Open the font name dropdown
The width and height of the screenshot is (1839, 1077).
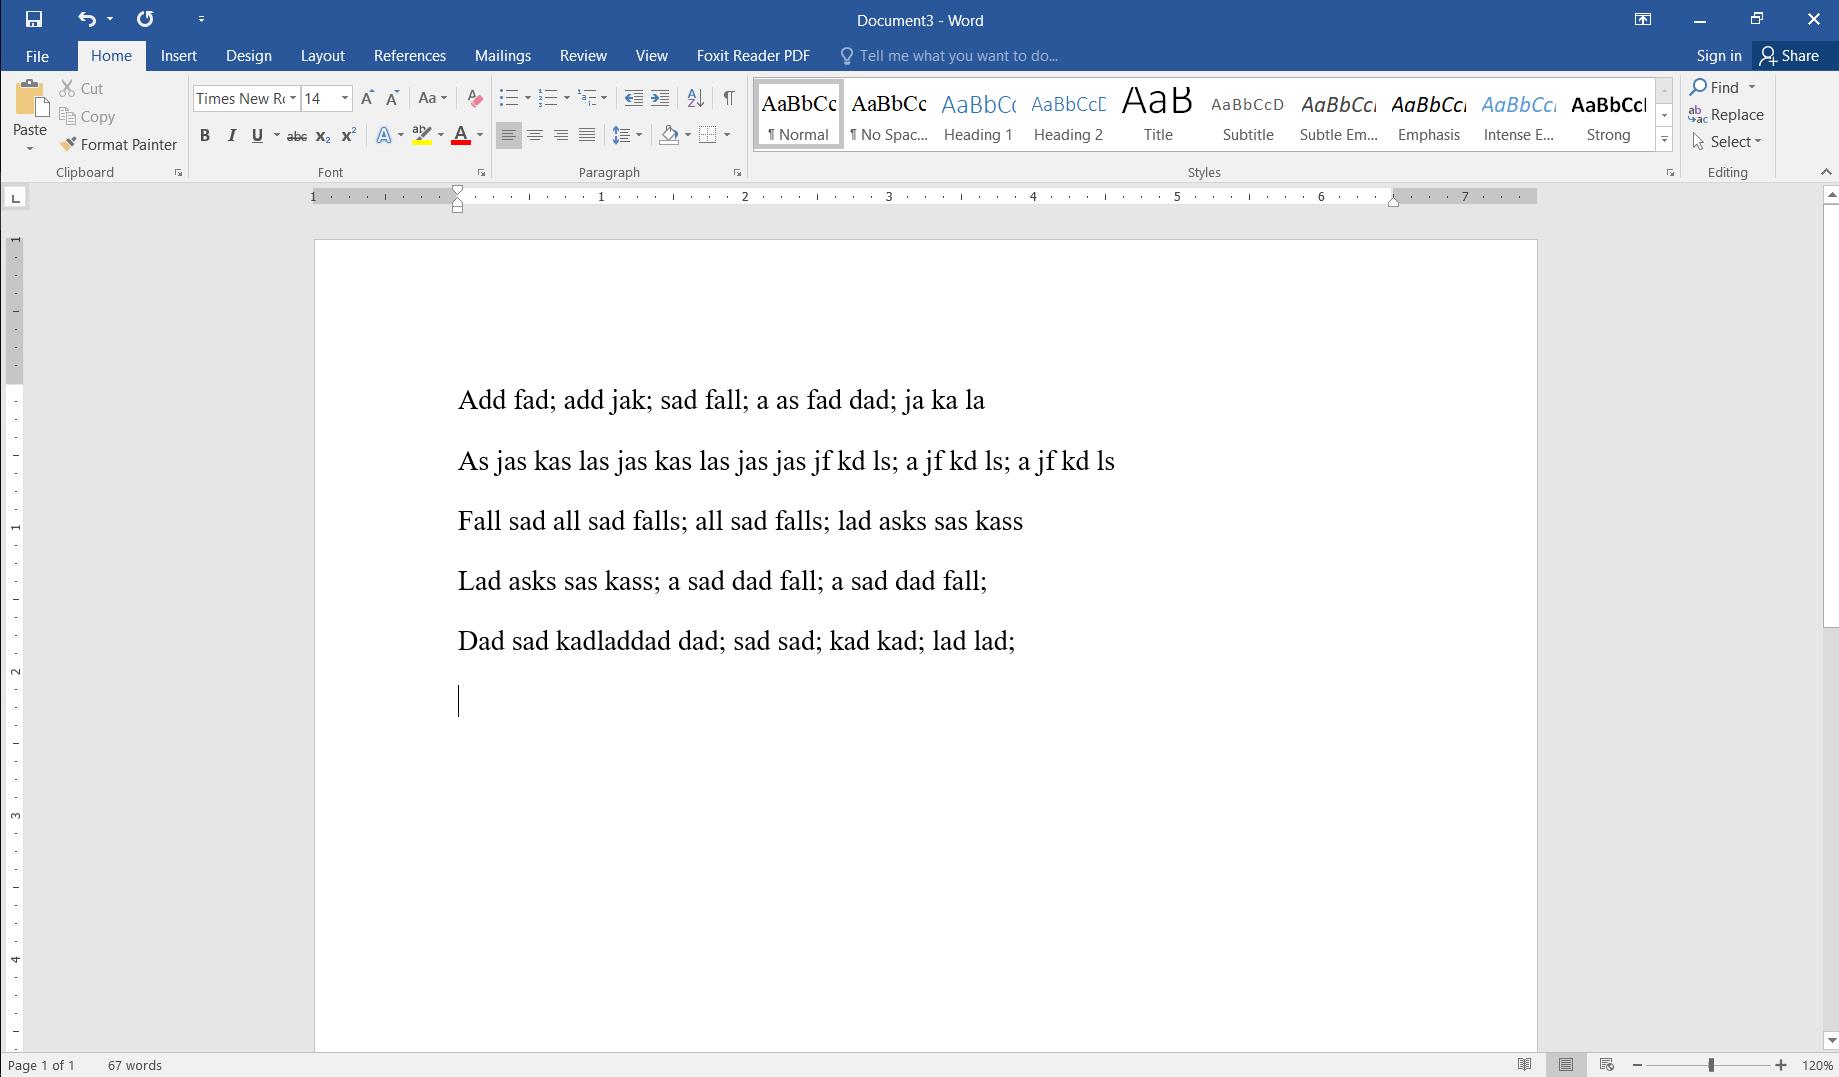pyautogui.click(x=292, y=98)
